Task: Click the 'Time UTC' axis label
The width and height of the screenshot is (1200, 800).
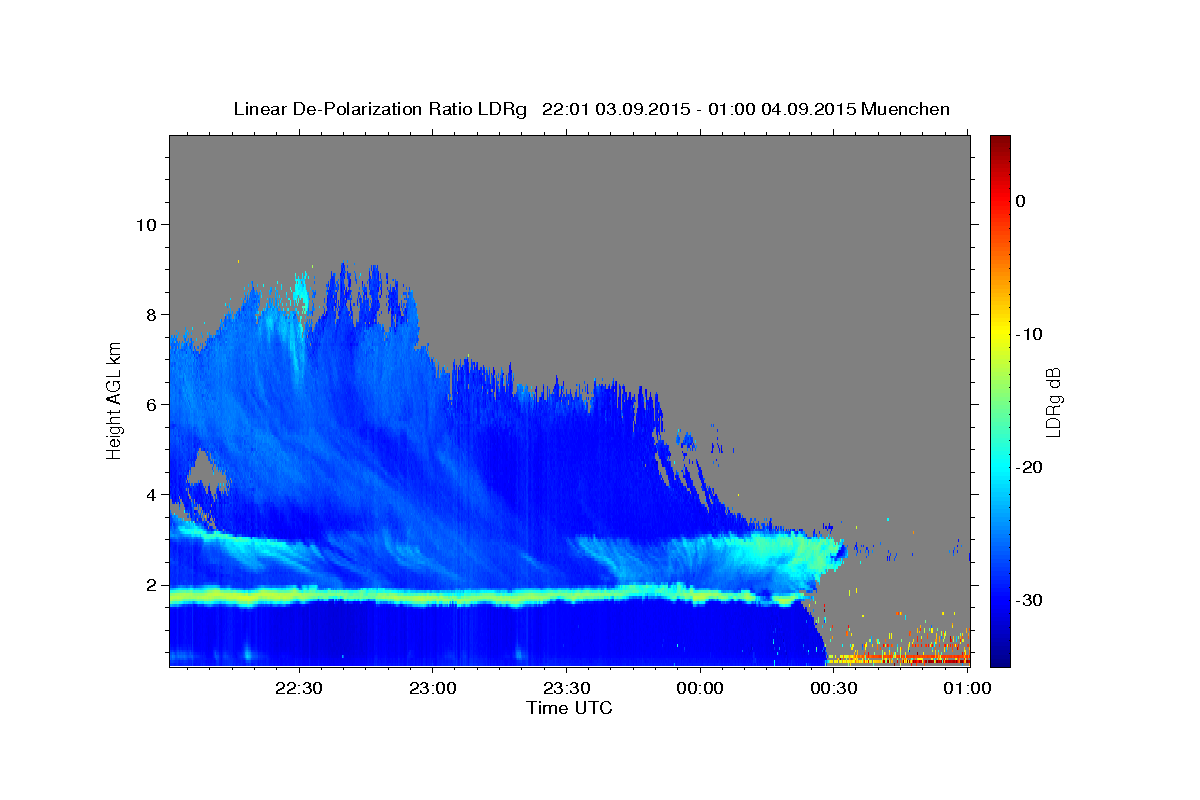Action: point(569,708)
